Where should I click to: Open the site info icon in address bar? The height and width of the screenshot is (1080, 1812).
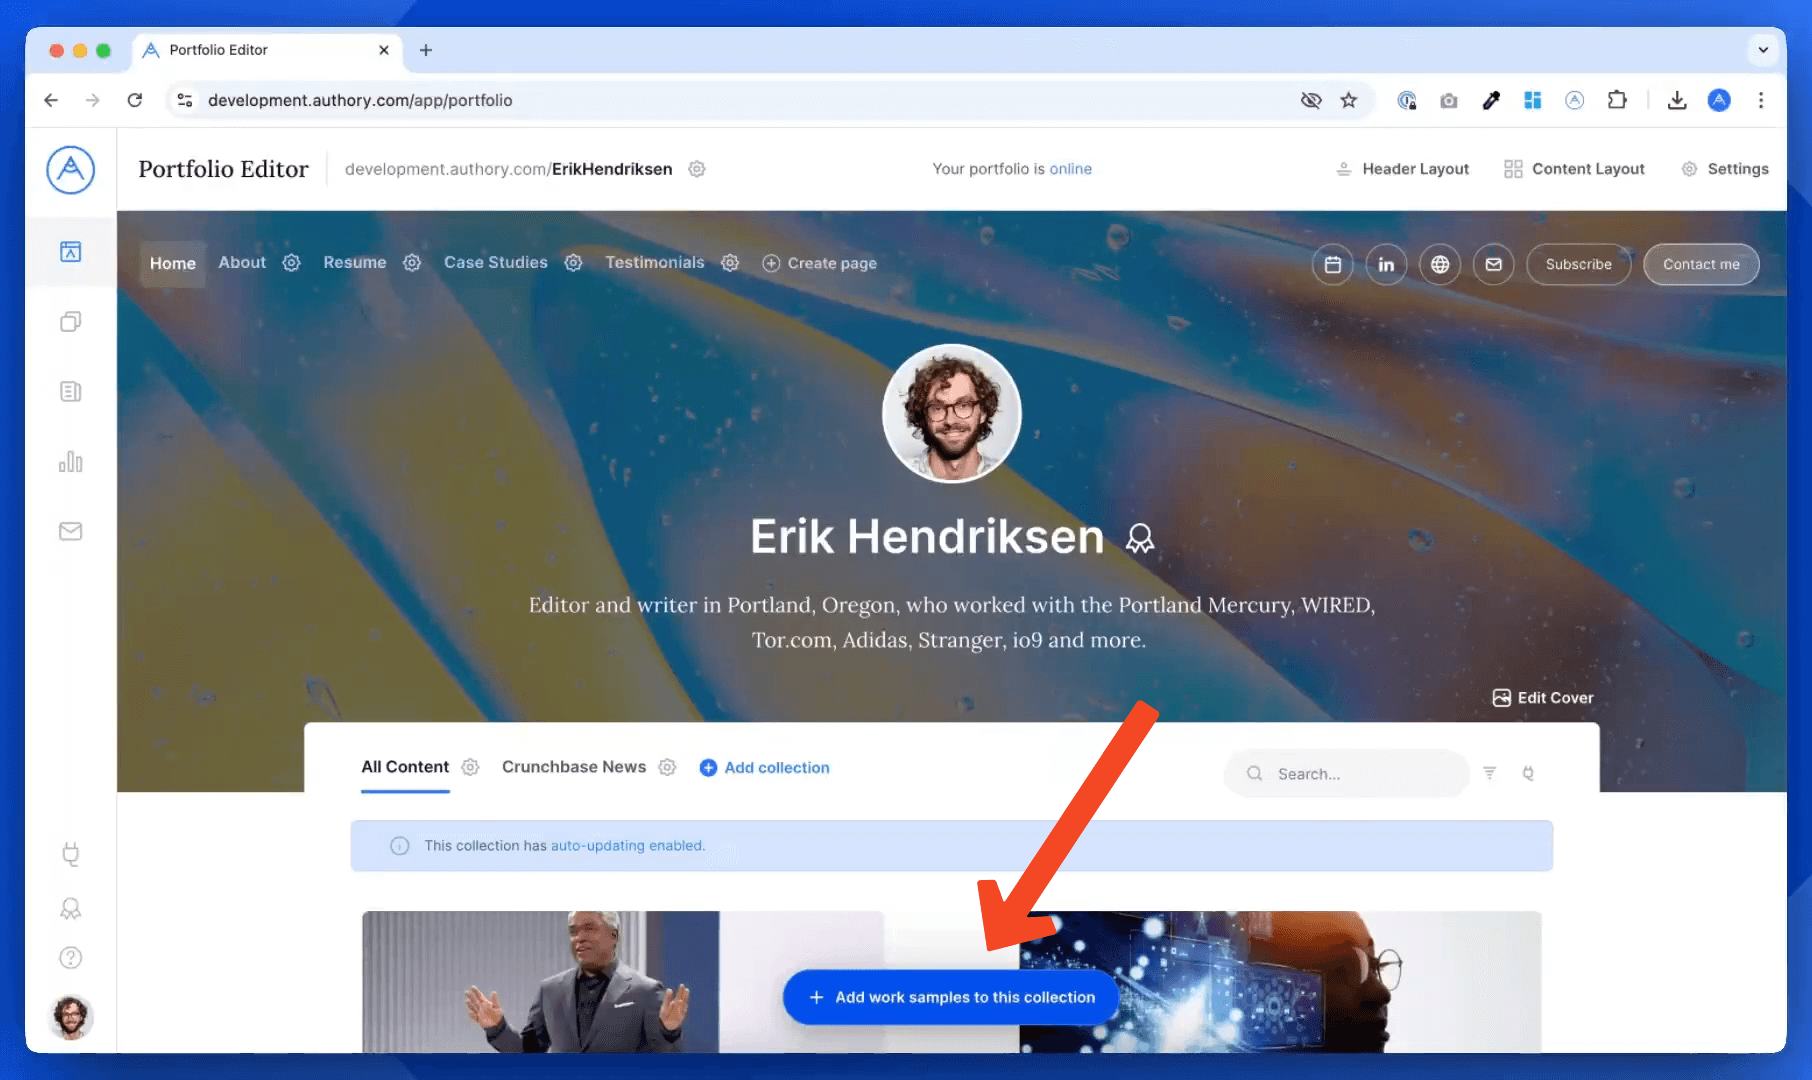tap(185, 100)
